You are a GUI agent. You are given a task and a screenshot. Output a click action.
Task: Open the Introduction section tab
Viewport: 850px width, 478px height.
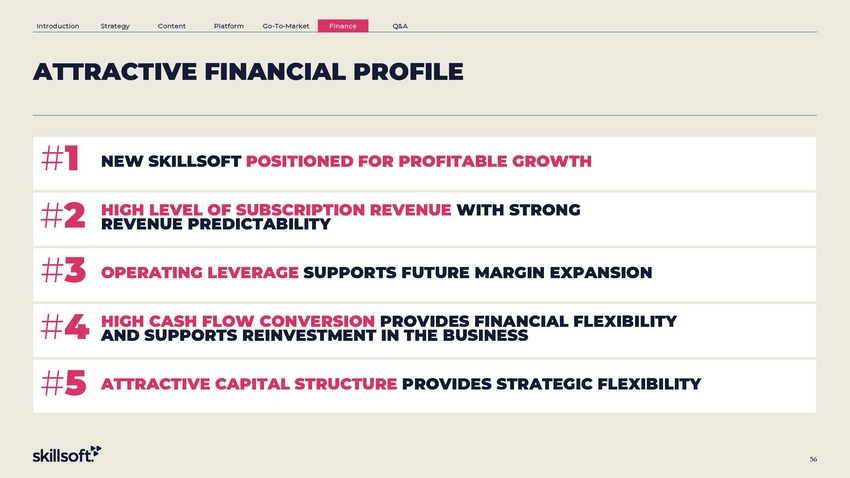pos(57,26)
